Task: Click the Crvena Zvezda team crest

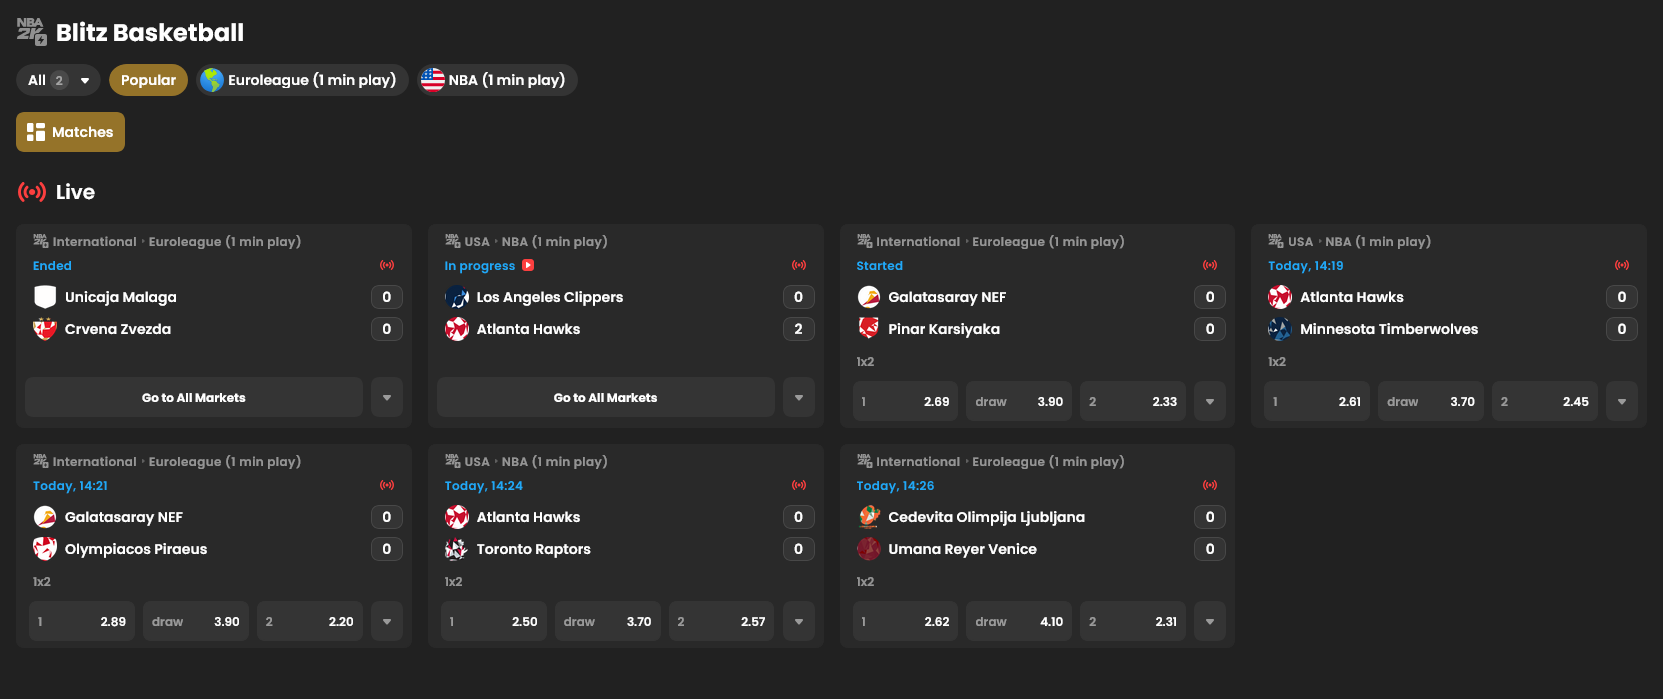Action: pyautogui.click(x=45, y=329)
